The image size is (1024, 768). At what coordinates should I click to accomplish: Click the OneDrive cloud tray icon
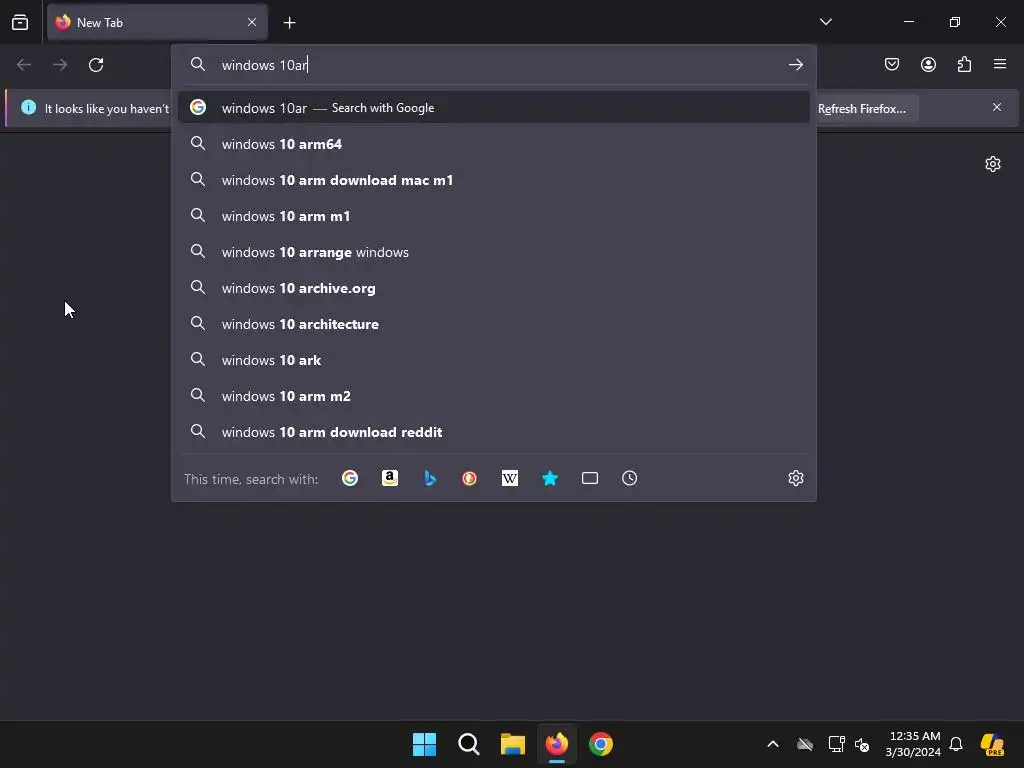[x=805, y=744]
